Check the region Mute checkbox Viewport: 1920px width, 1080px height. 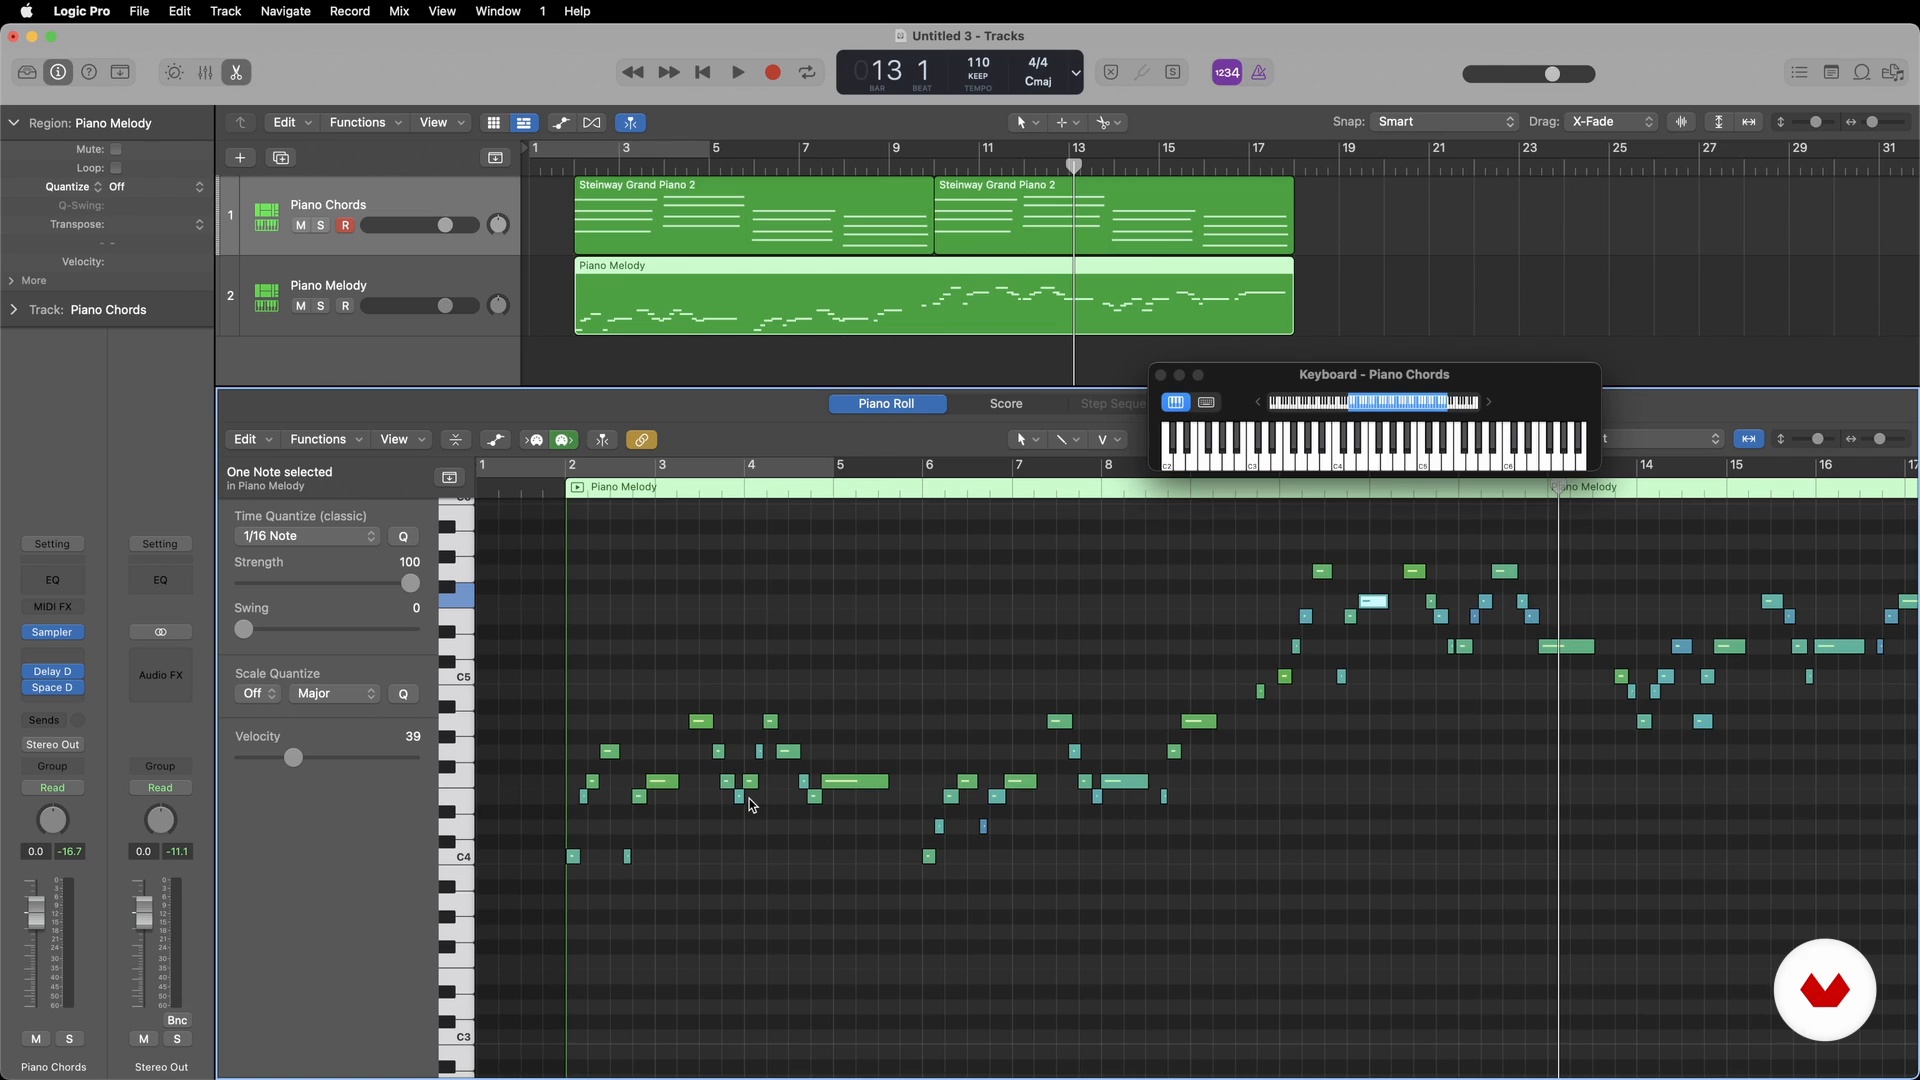point(116,149)
